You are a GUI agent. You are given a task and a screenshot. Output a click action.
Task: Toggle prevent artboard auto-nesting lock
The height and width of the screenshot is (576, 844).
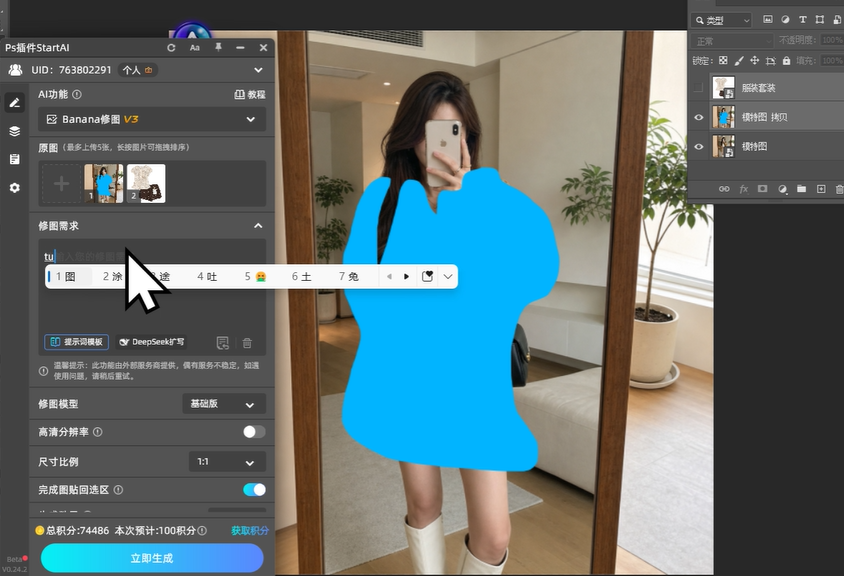pyautogui.click(x=771, y=61)
